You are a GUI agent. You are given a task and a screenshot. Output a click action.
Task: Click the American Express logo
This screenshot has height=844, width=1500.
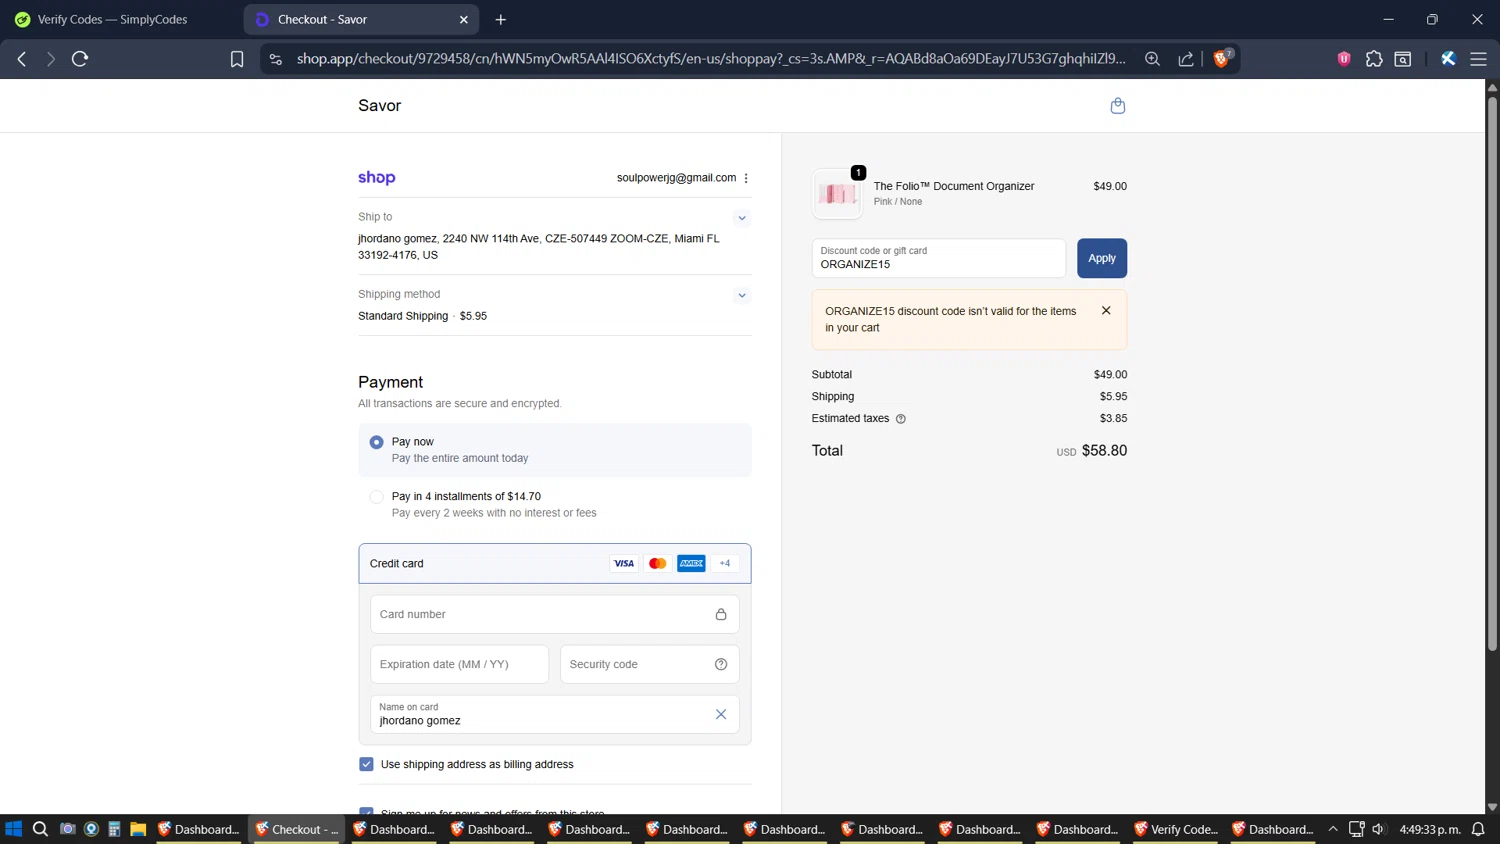[x=691, y=563]
